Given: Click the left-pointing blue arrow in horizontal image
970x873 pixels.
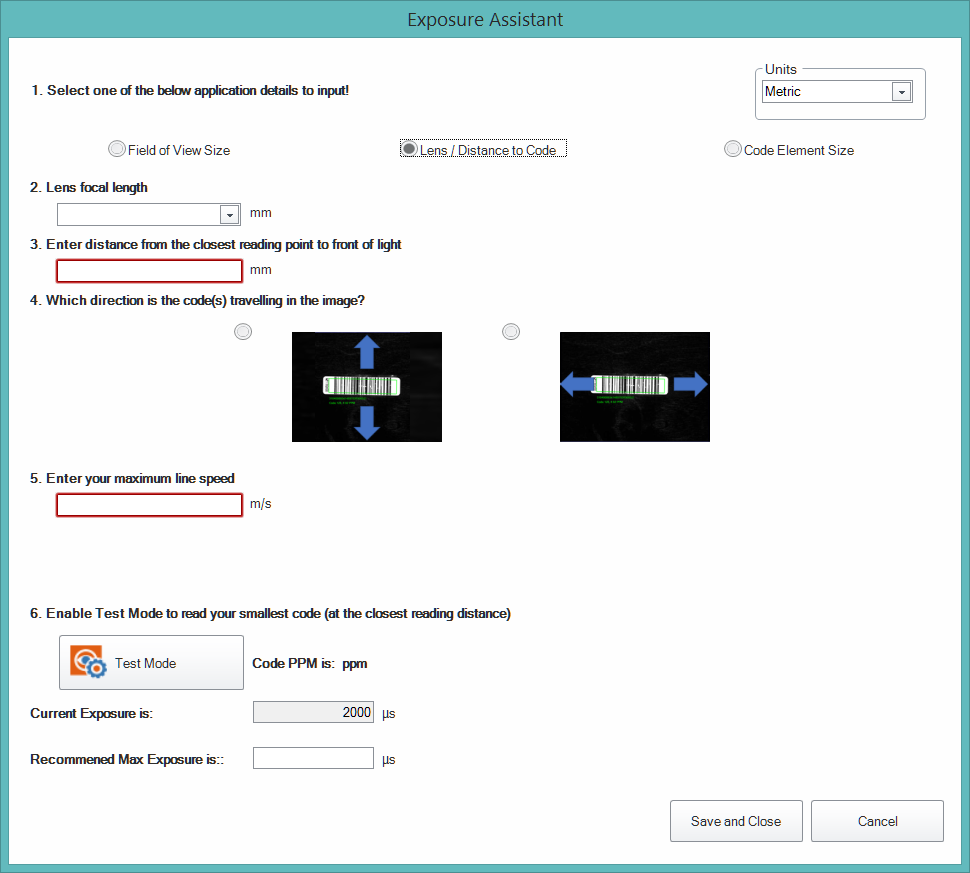Looking at the screenshot, I should click(x=576, y=385).
